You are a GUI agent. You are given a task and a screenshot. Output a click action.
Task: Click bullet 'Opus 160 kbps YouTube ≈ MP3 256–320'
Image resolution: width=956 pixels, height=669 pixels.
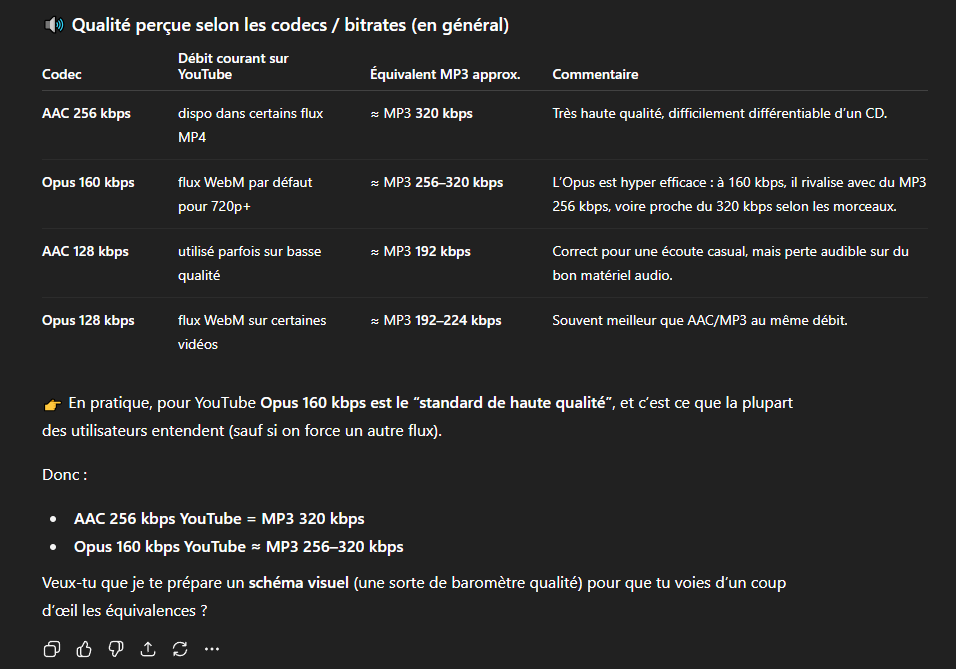[238, 547]
